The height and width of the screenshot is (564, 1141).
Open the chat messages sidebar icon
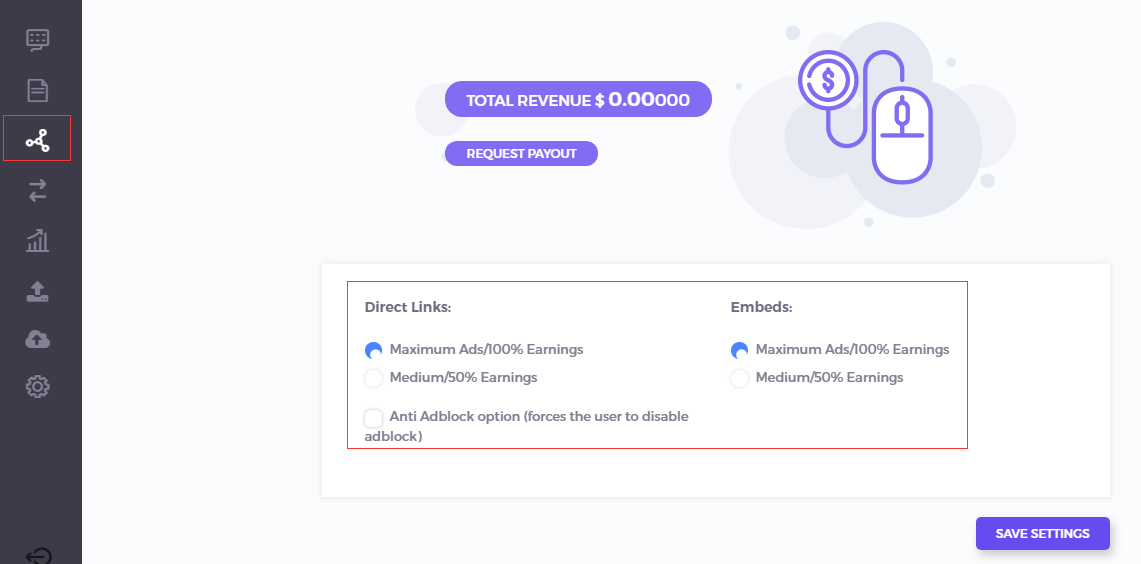38,40
